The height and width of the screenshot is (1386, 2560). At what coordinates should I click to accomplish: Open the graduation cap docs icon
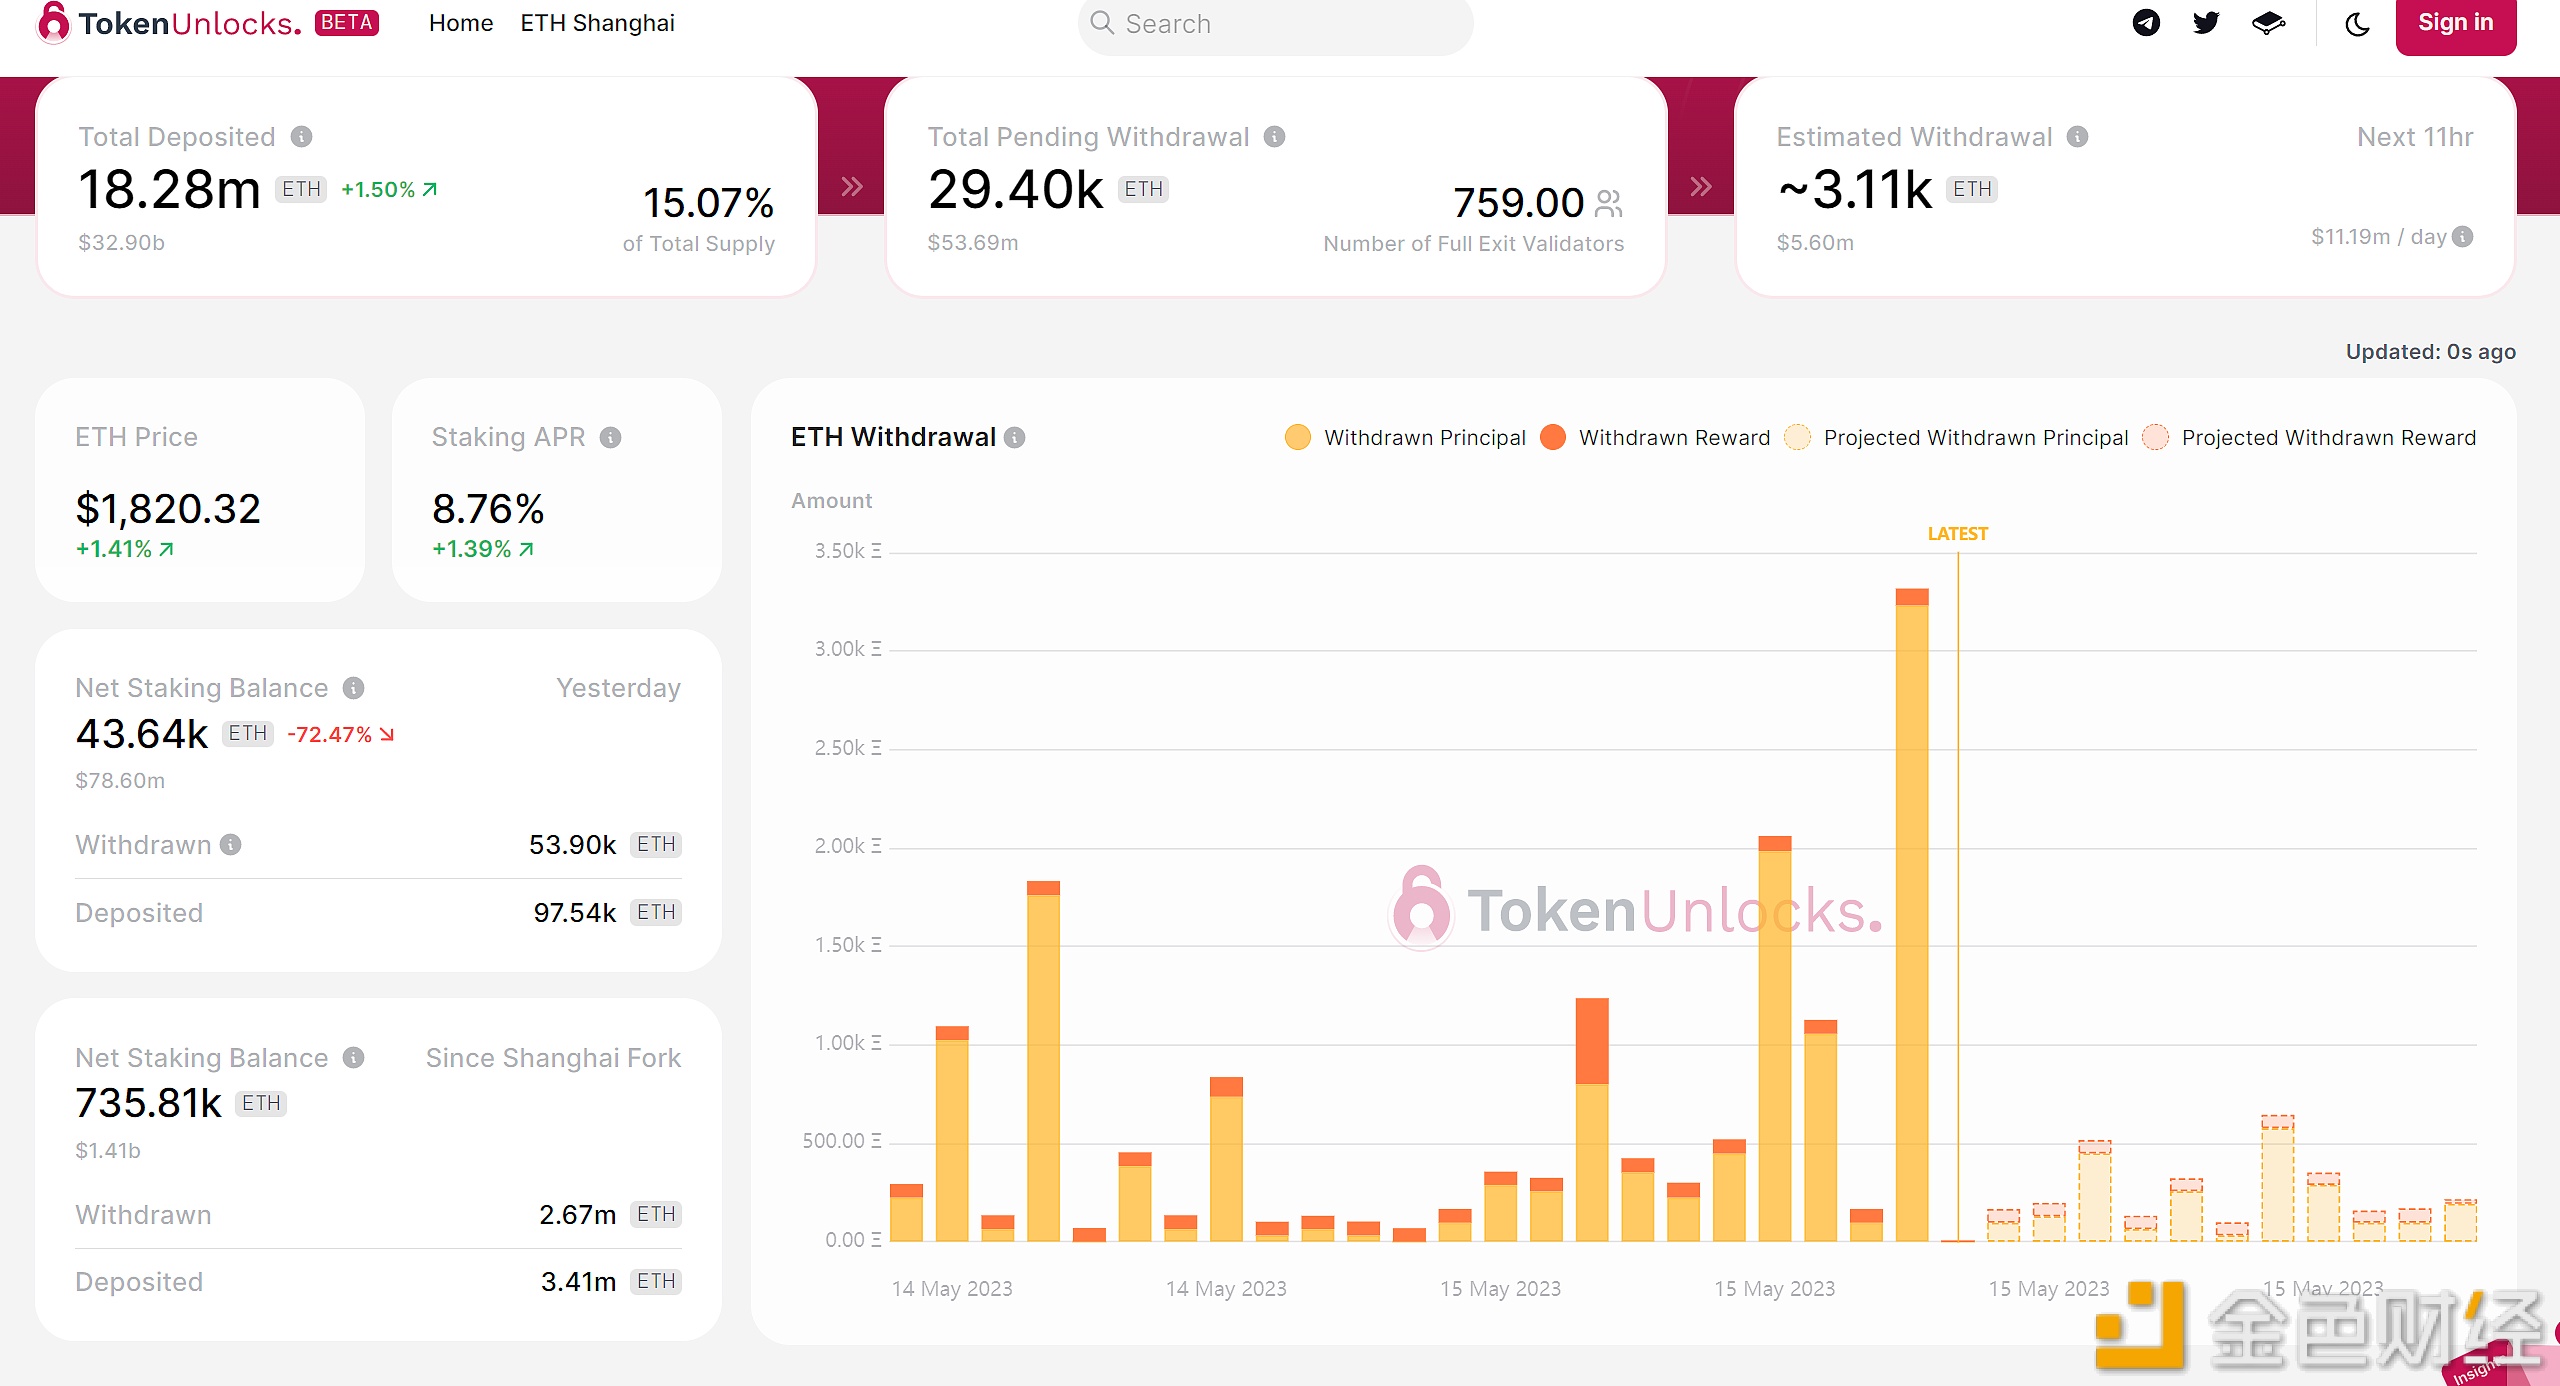click(2268, 23)
